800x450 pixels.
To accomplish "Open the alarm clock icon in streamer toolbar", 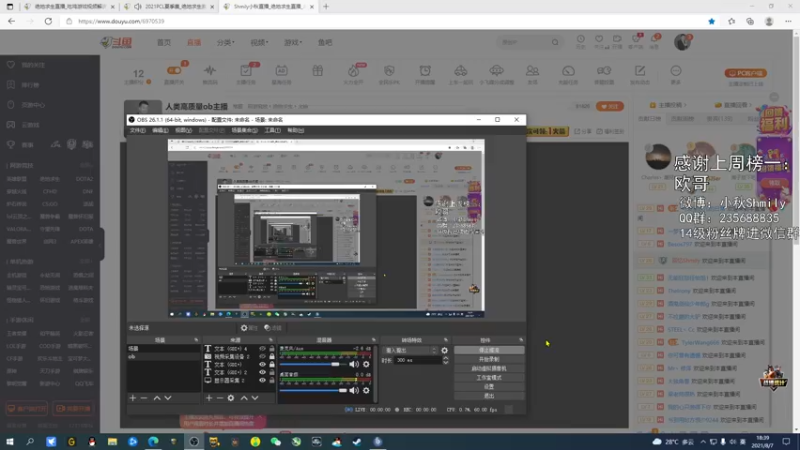I will pyautogui.click(x=425, y=71).
